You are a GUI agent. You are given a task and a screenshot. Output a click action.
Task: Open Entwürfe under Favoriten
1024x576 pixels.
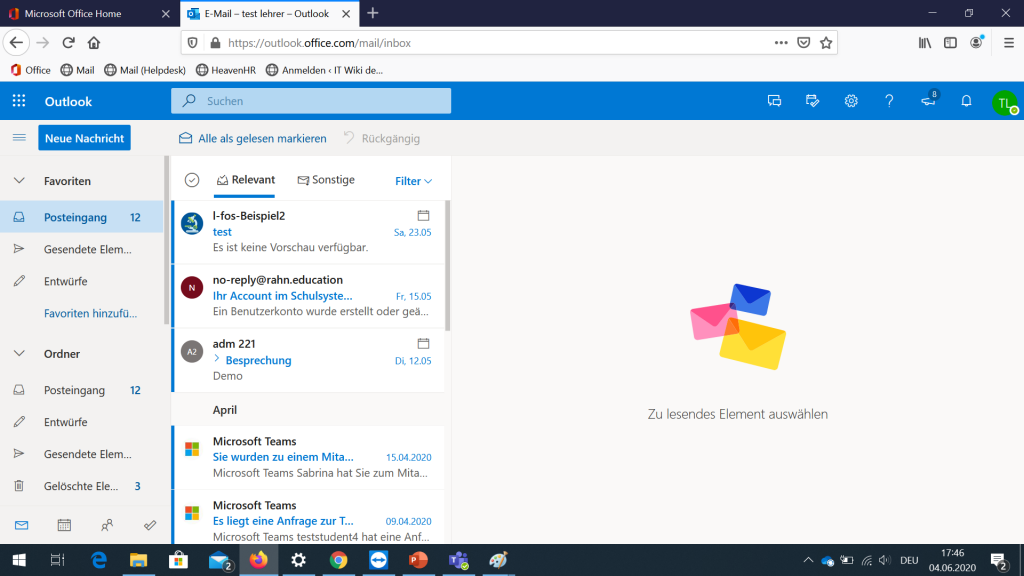pyautogui.click(x=82, y=281)
